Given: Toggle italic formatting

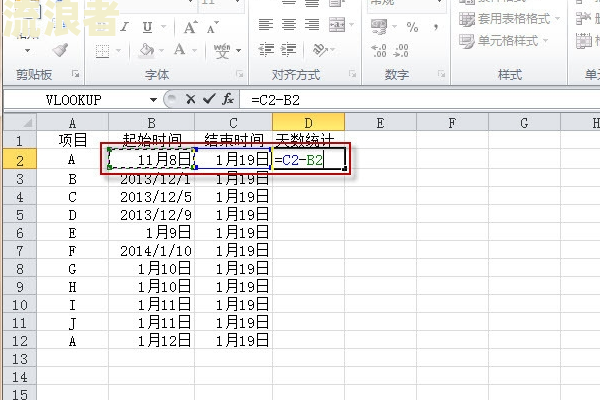Looking at the screenshot, I should [124, 27].
